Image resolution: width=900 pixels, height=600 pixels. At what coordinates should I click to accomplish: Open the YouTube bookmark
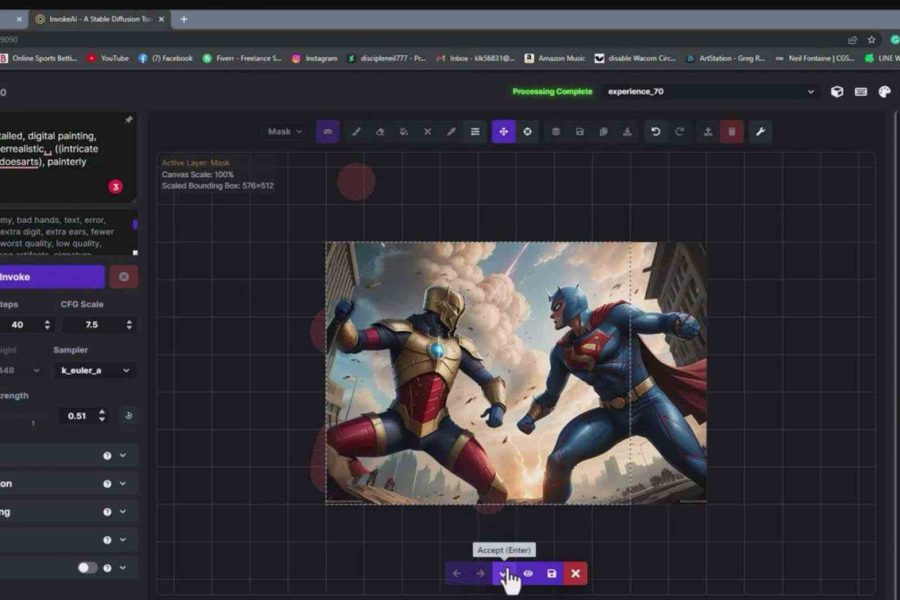click(108, 58)
